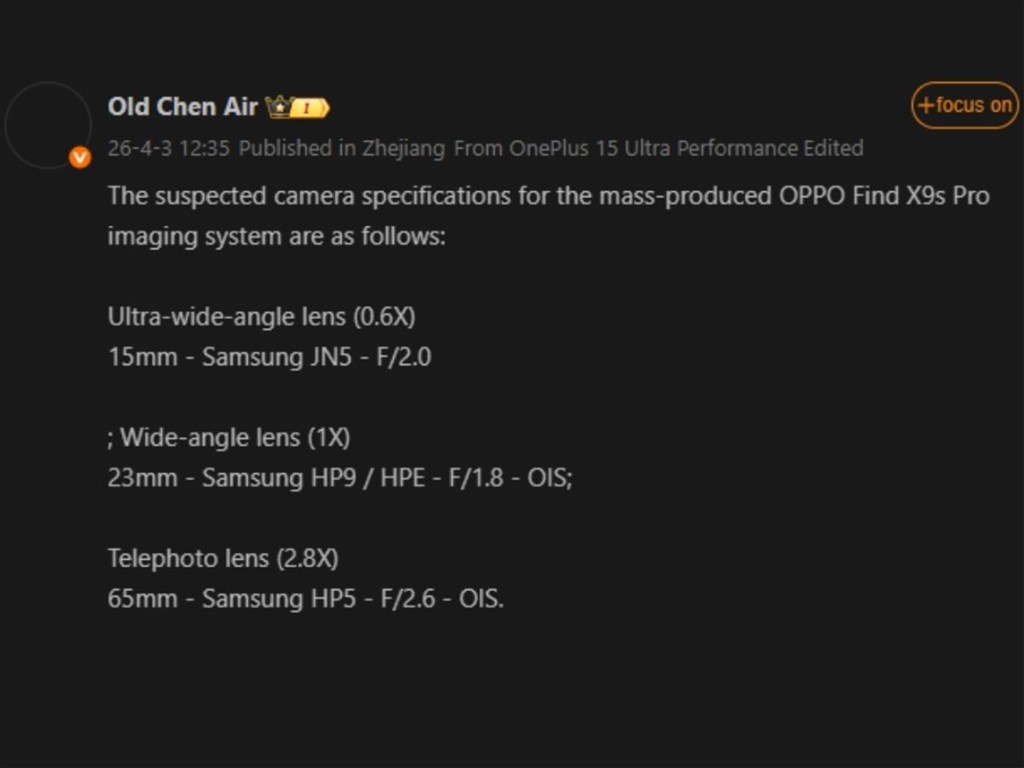
Task: Click the 'Edited' label in the post header
Action: pyautogui.click(x=837, y=148)
